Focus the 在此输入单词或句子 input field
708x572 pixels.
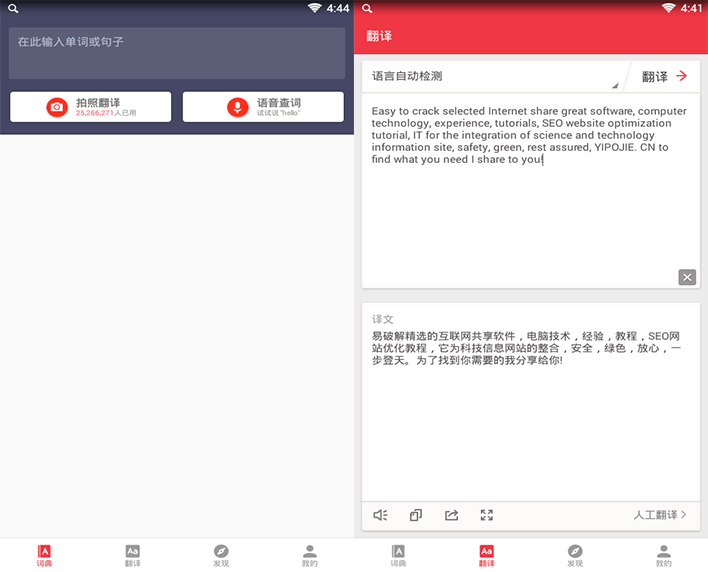coord(176,53)
